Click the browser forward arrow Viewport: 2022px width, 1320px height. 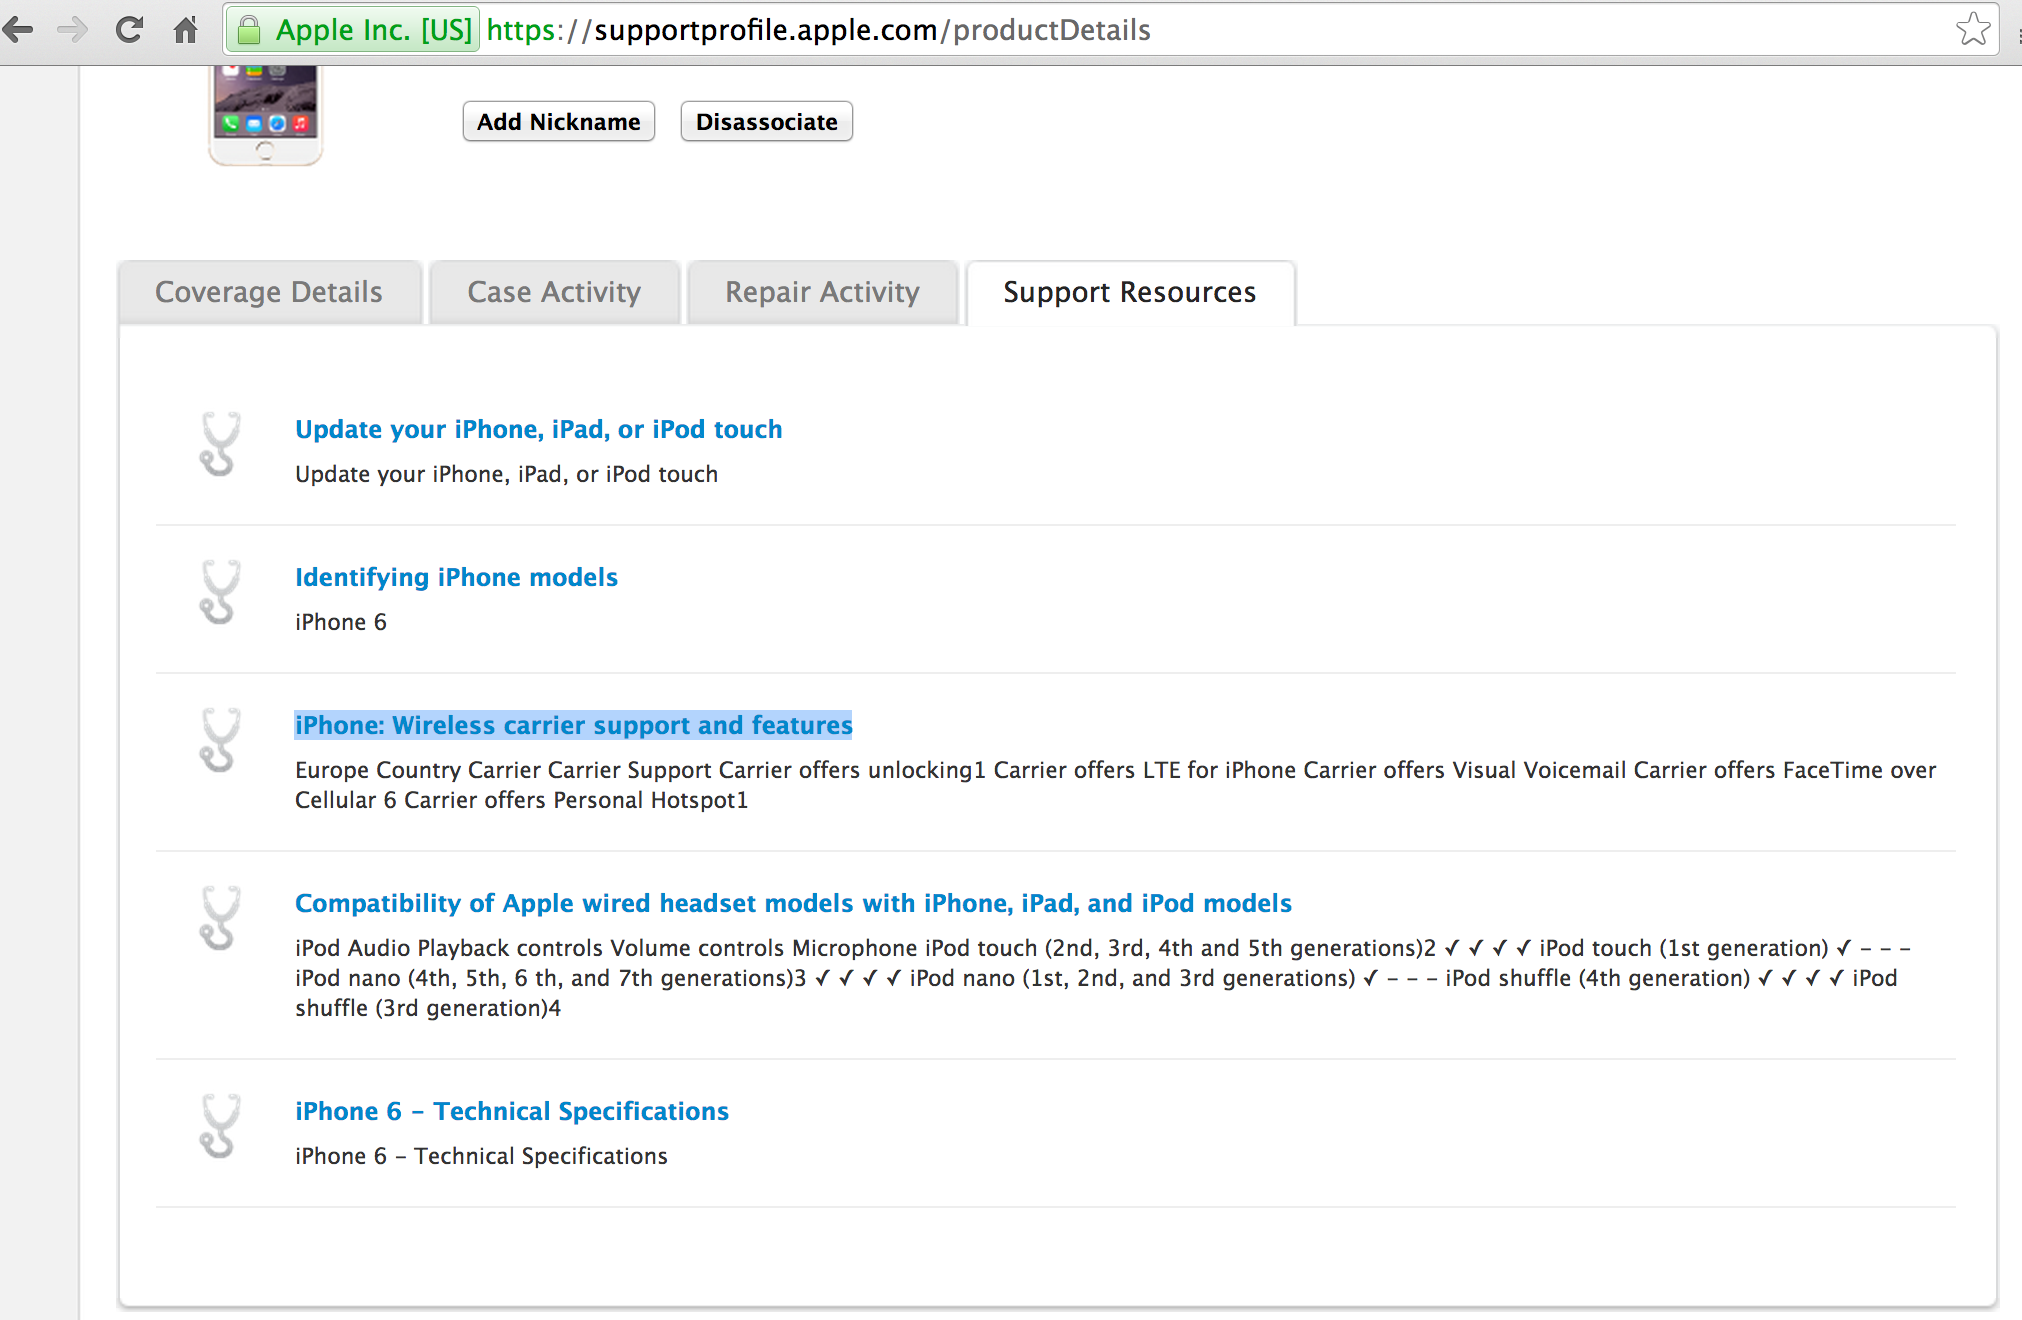[72, 30]
